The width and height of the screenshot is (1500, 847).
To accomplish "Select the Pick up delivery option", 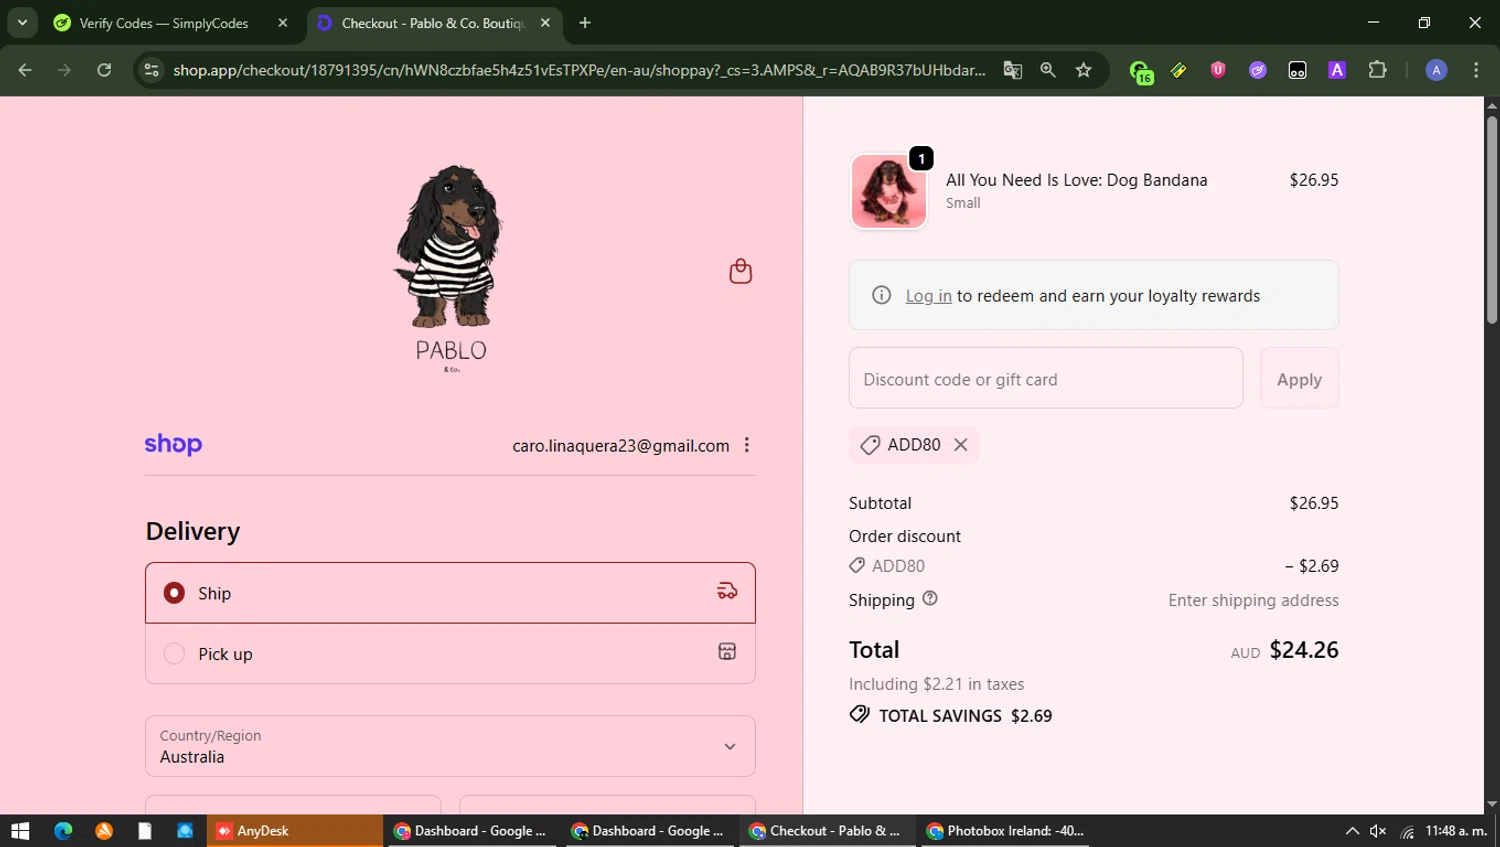I will [450, 654].
